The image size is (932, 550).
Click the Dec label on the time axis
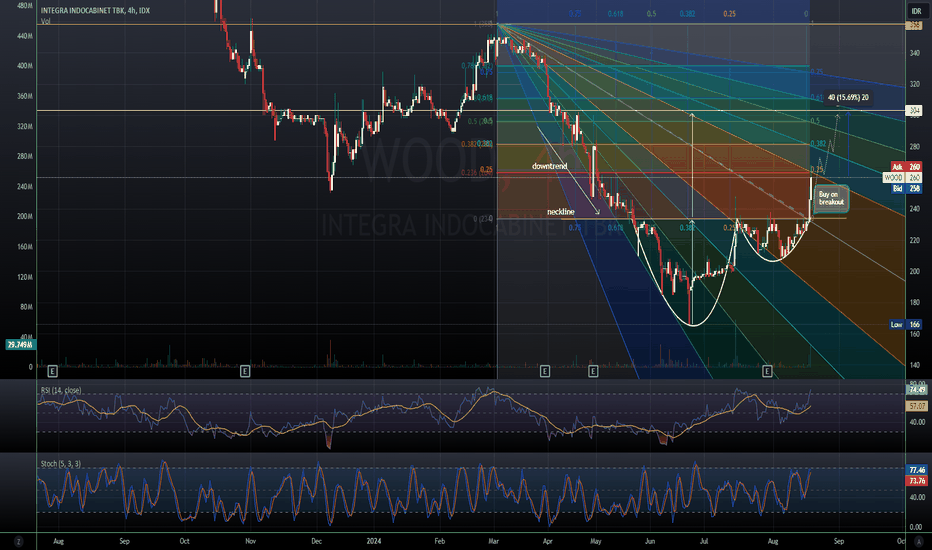(x=316, y=542)
